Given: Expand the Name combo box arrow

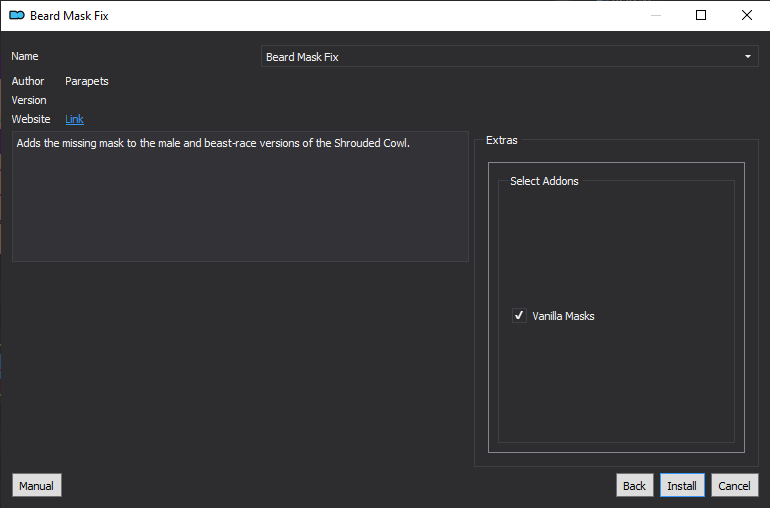Looking at the screenshot, I should coord(747,56).
